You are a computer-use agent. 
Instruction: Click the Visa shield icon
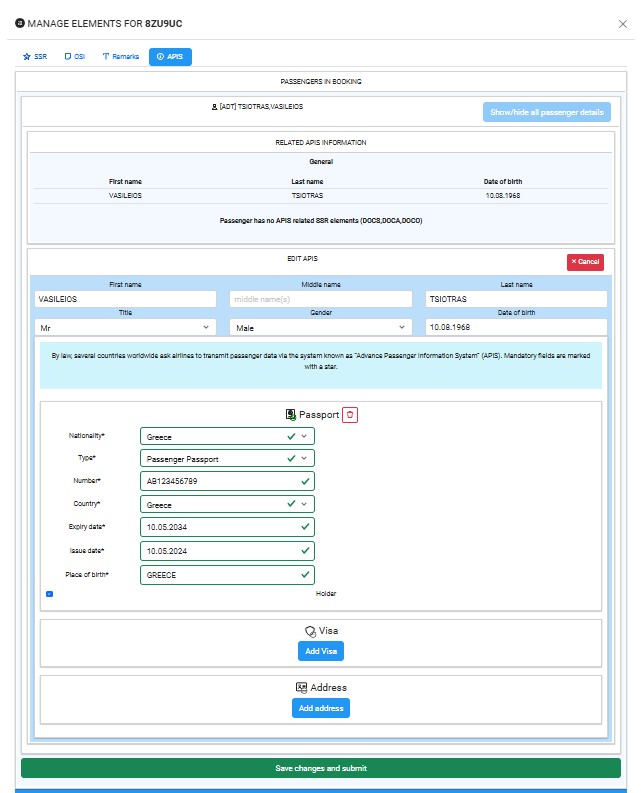310,631
